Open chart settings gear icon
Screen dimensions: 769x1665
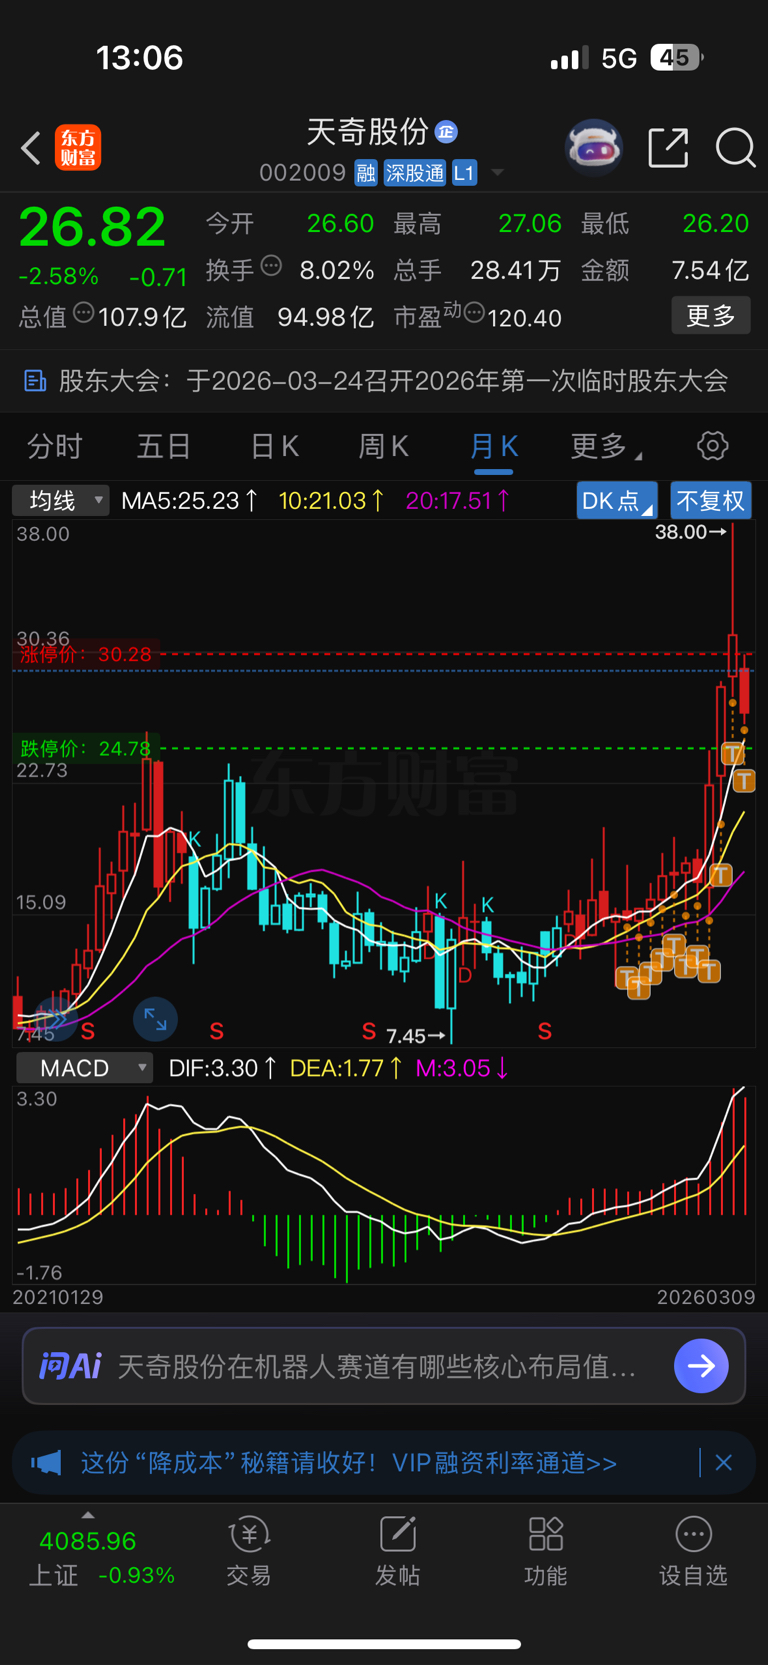coord(712,446)
